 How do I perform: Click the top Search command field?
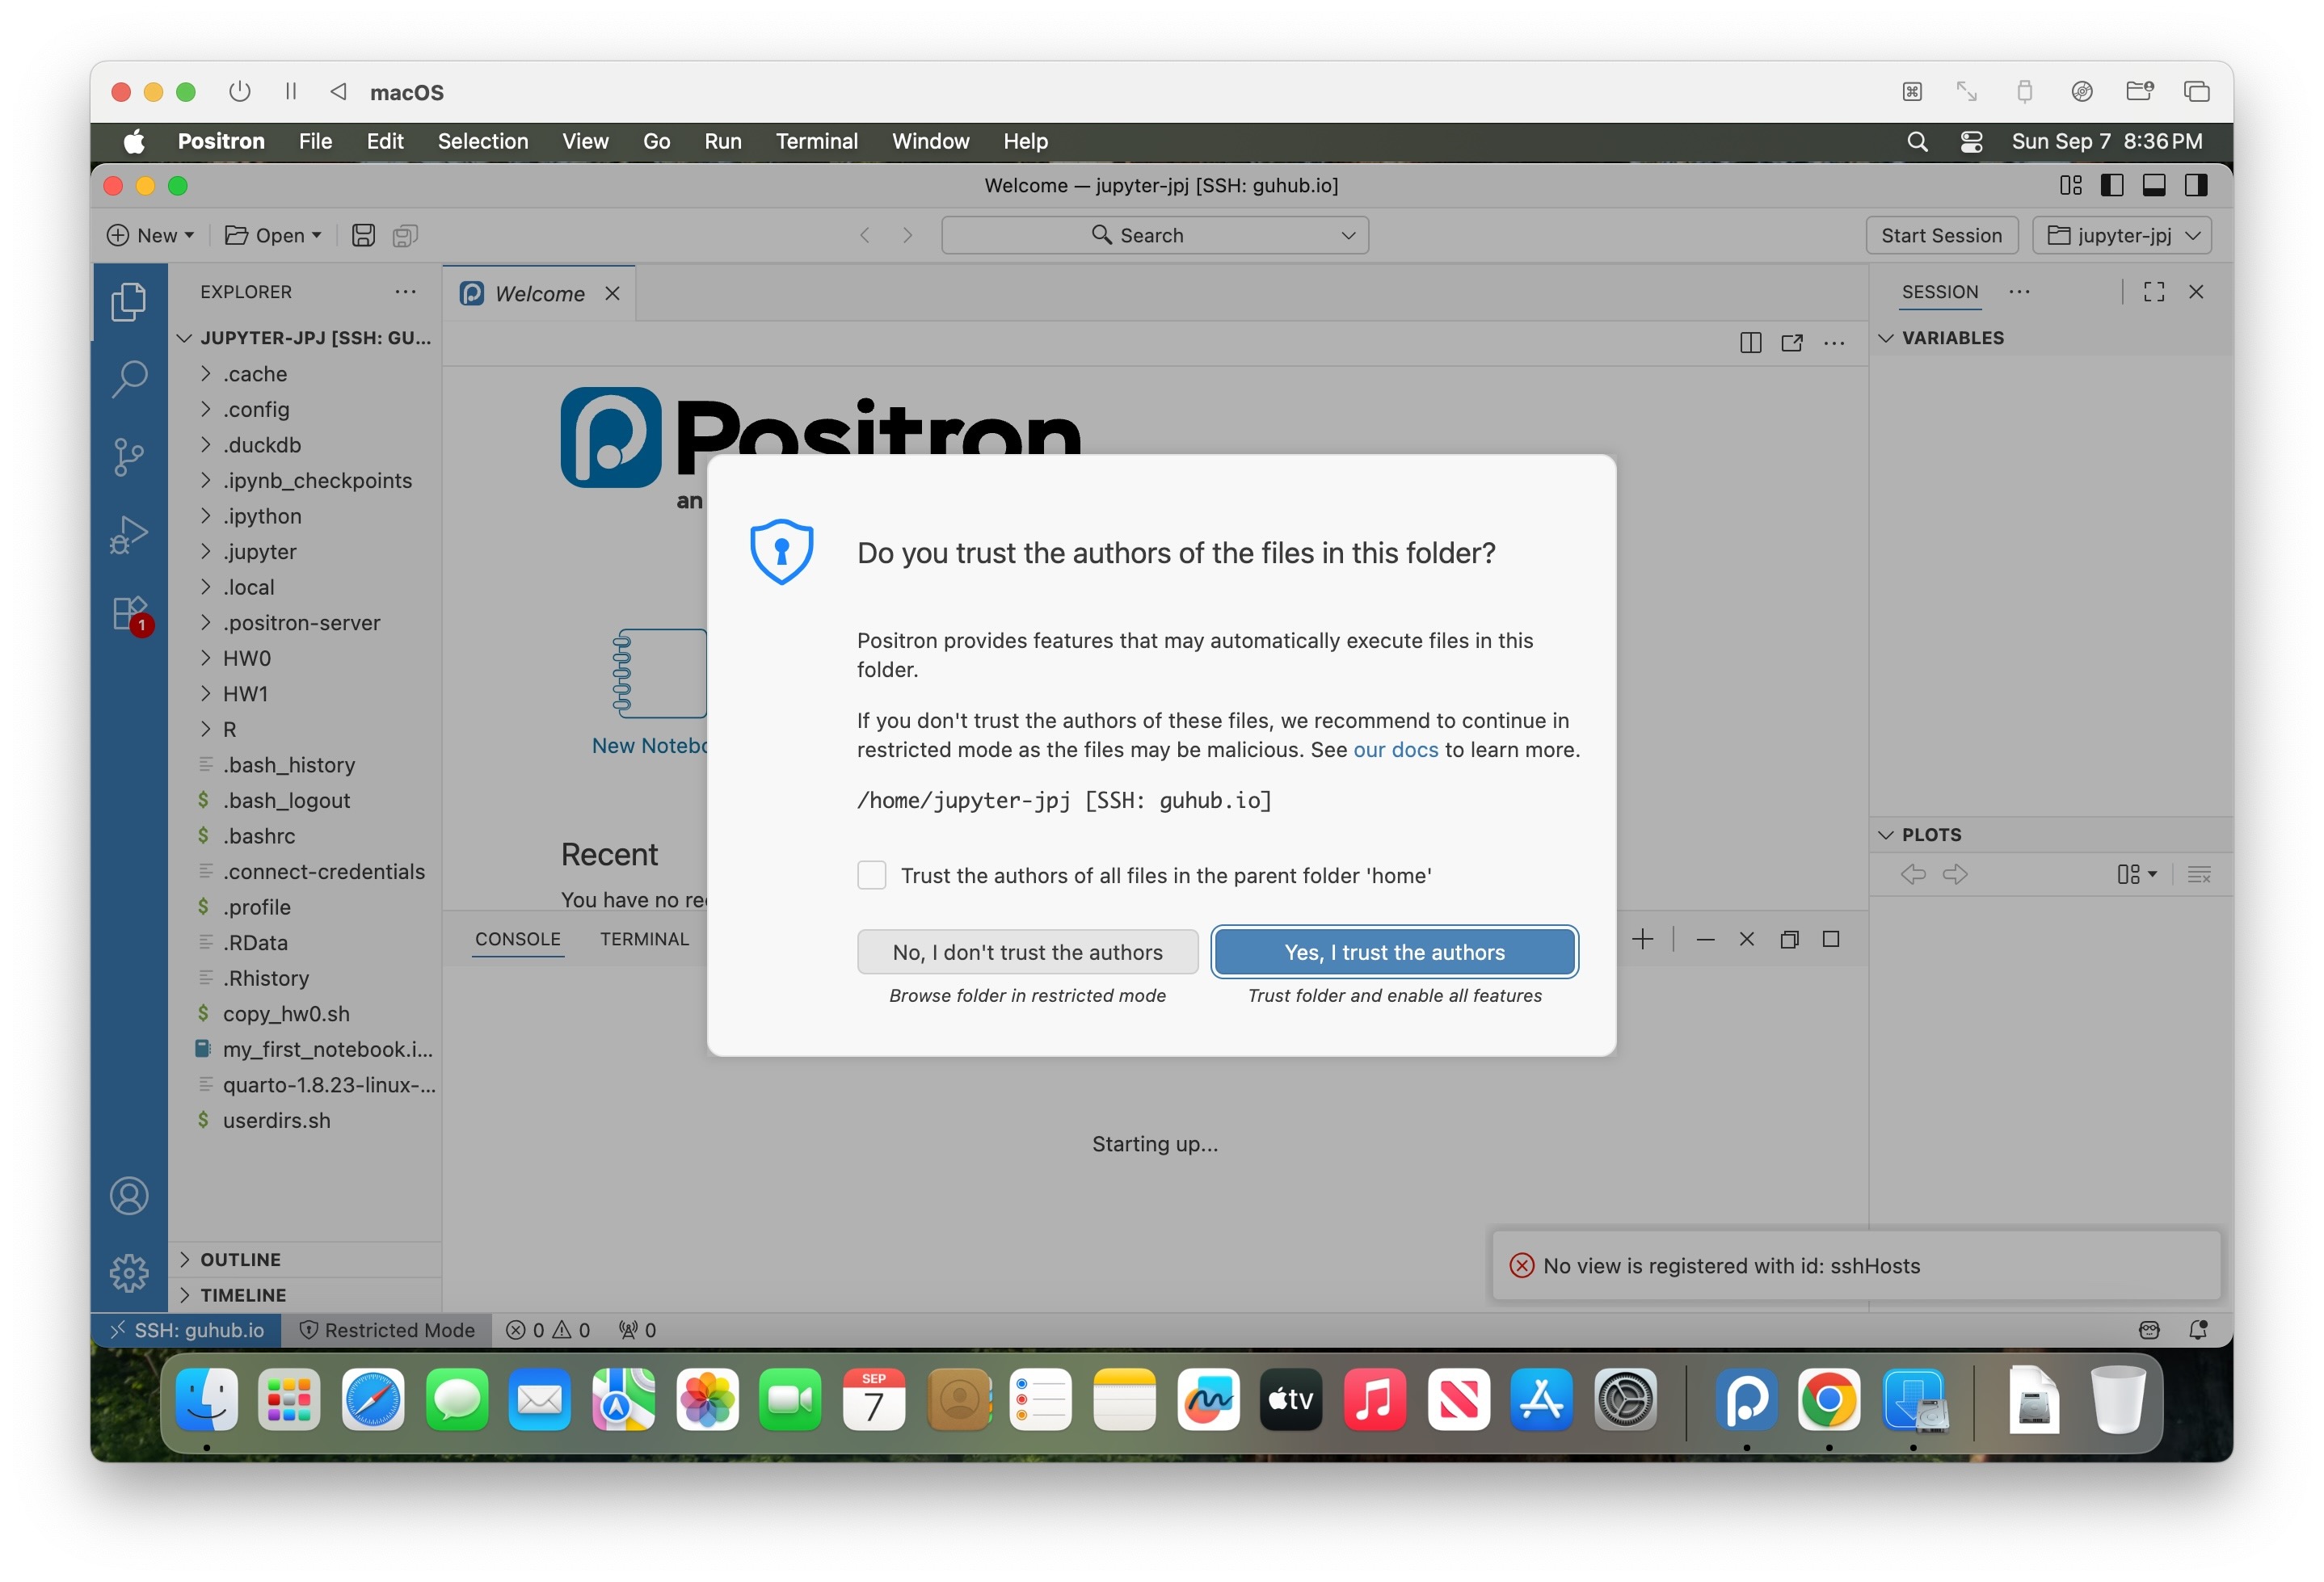1154,235
